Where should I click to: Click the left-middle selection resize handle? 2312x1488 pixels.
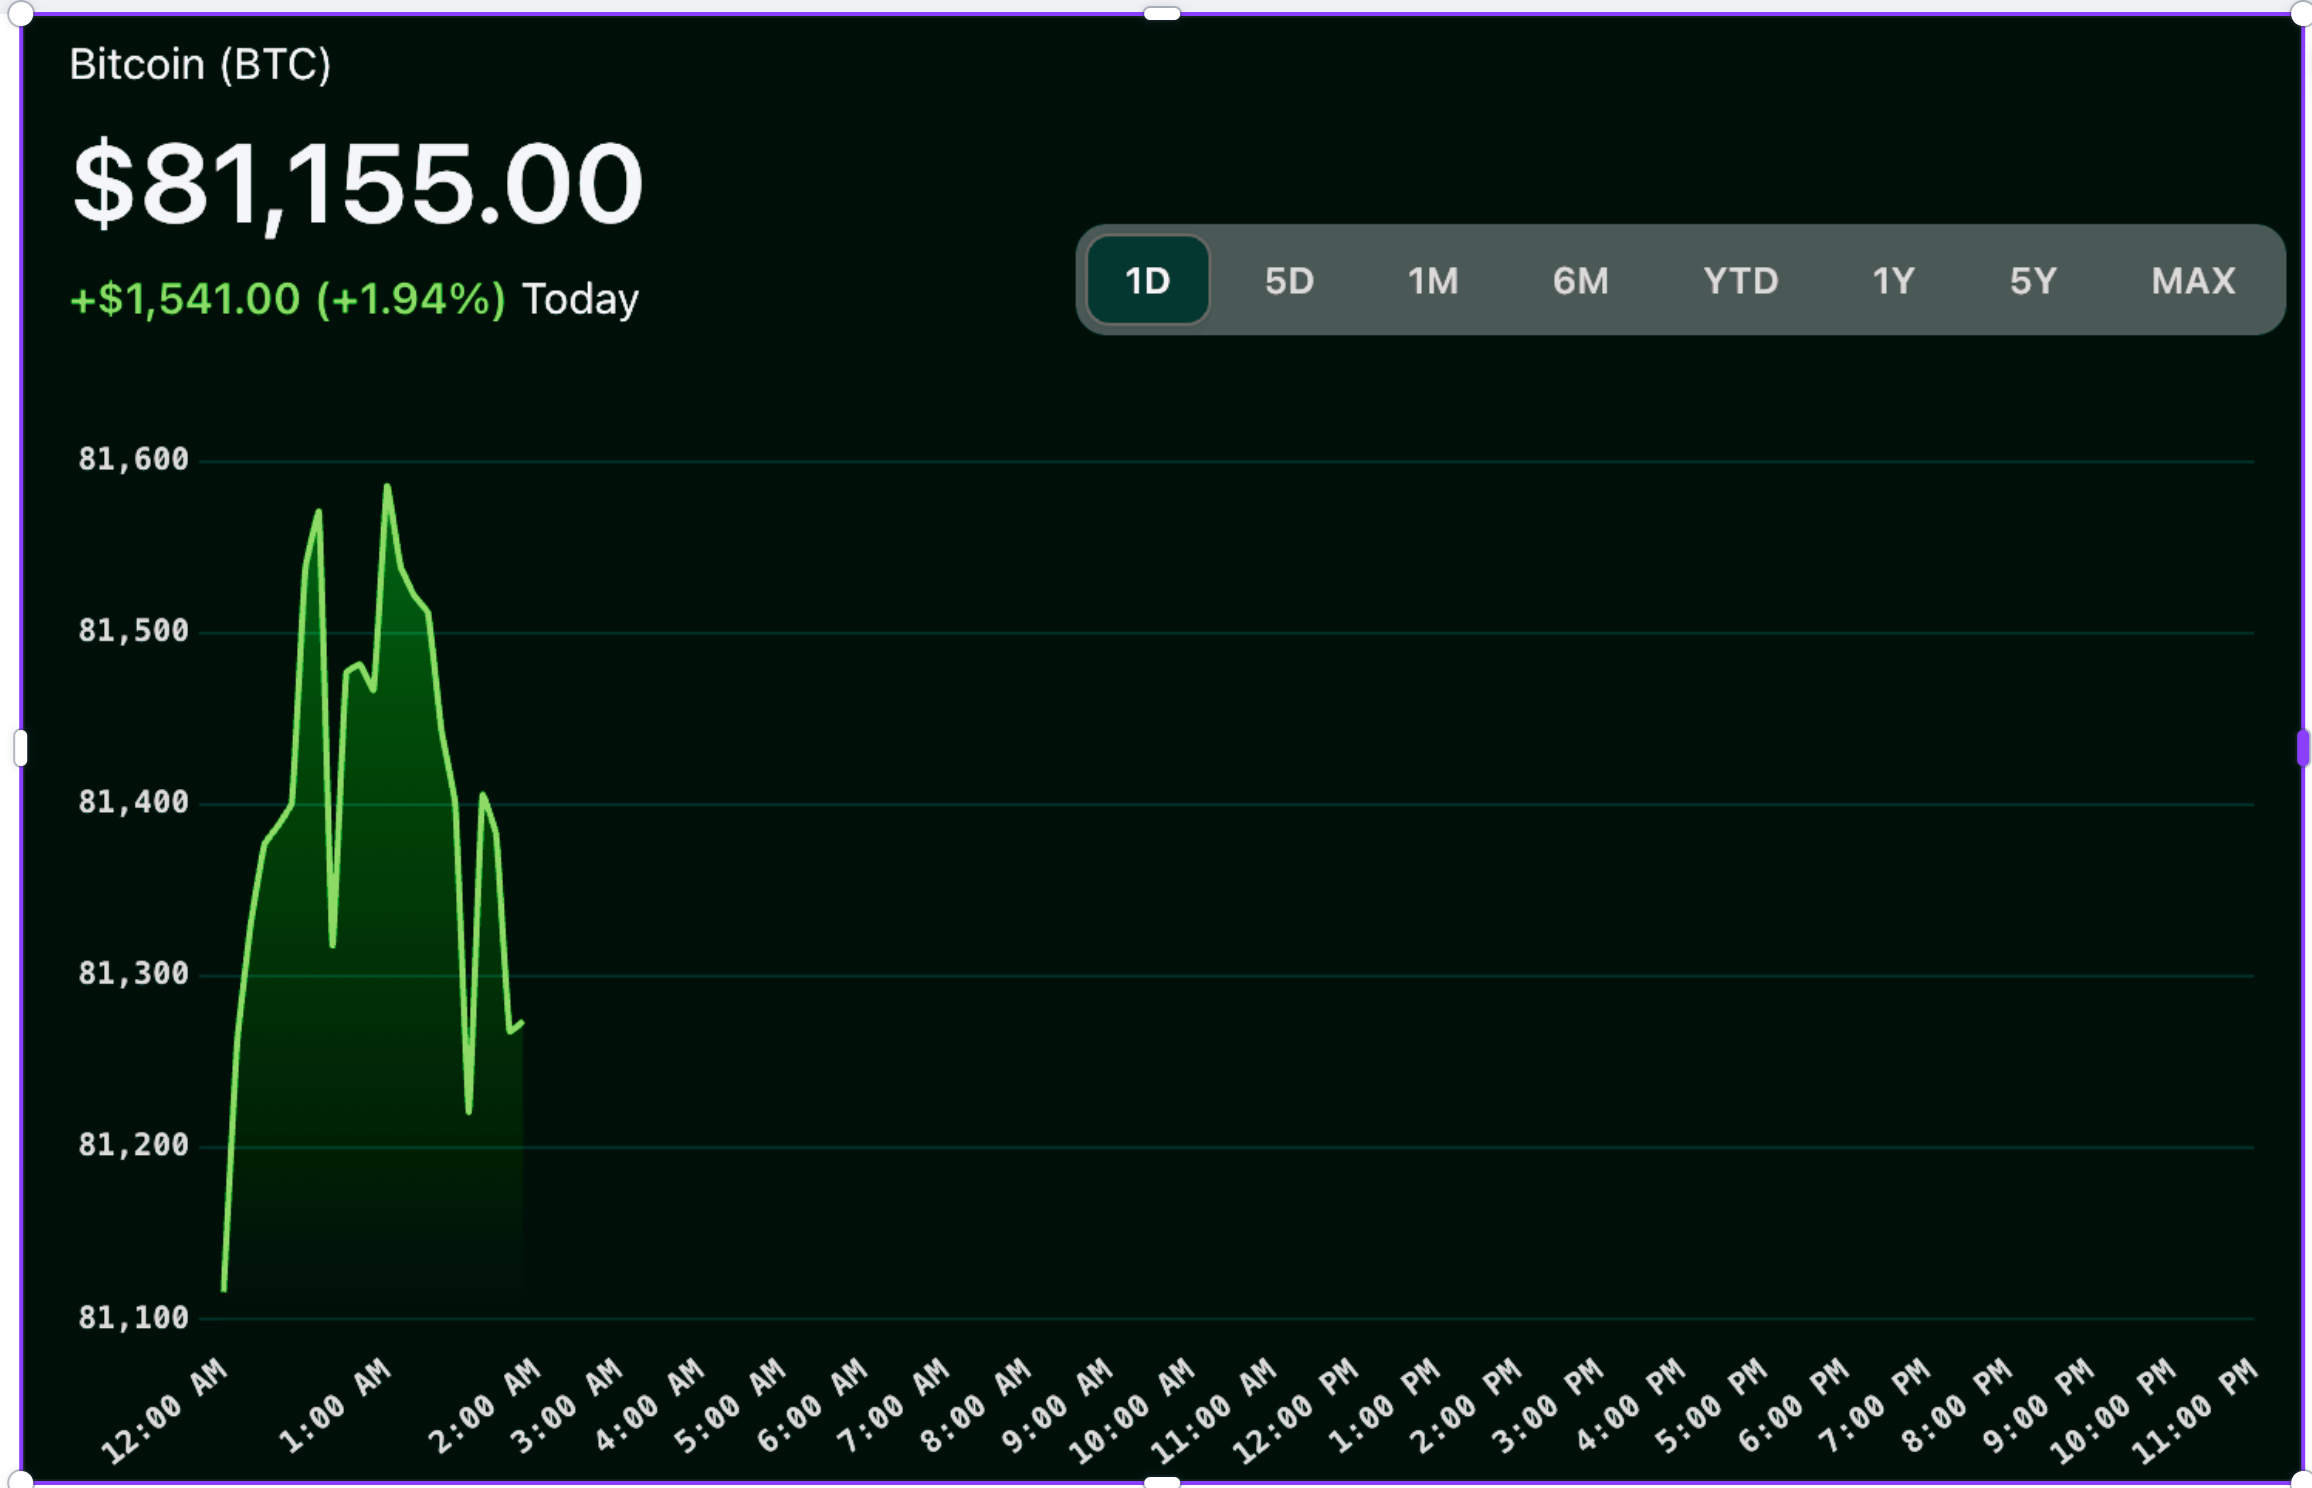coord(20,748)
